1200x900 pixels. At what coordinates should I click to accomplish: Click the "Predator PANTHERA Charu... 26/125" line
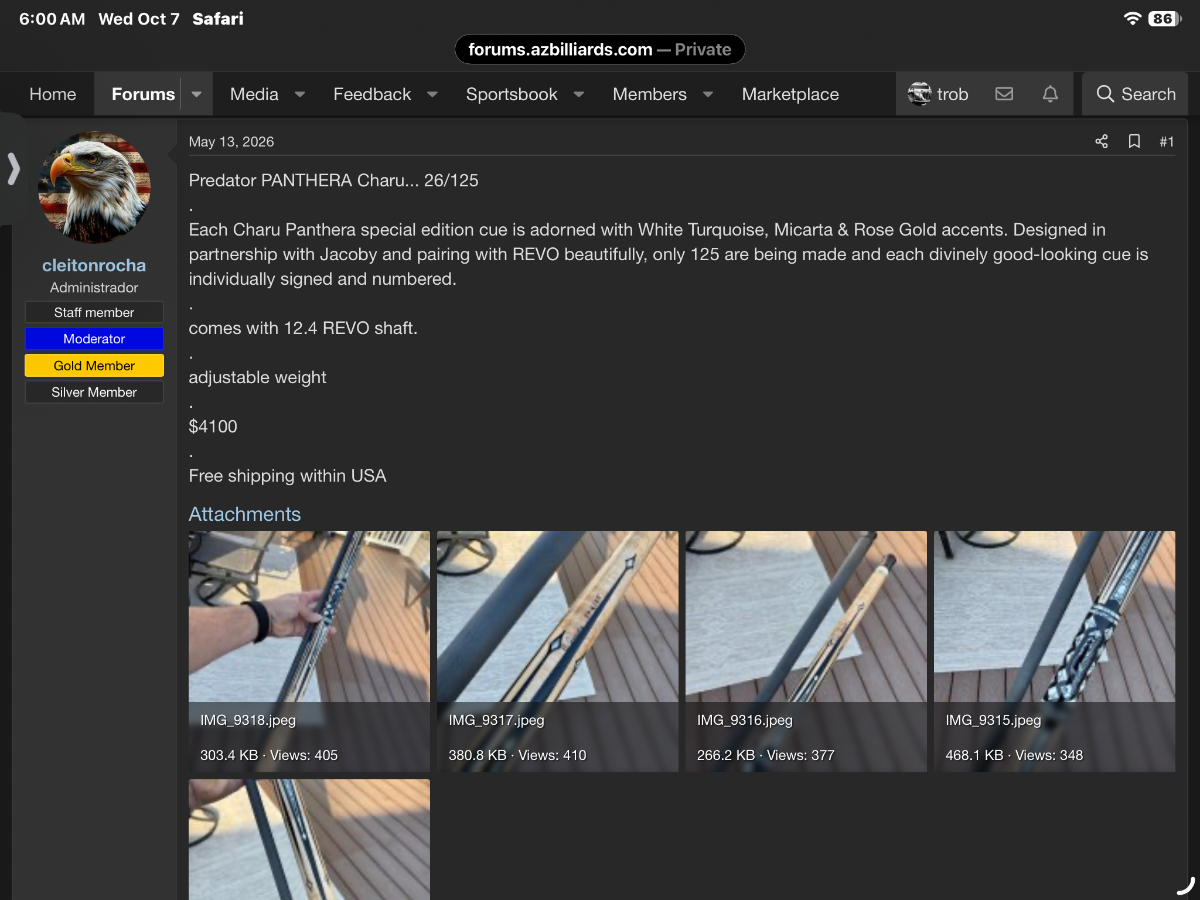pyautogui.click(x=334, y=181)
